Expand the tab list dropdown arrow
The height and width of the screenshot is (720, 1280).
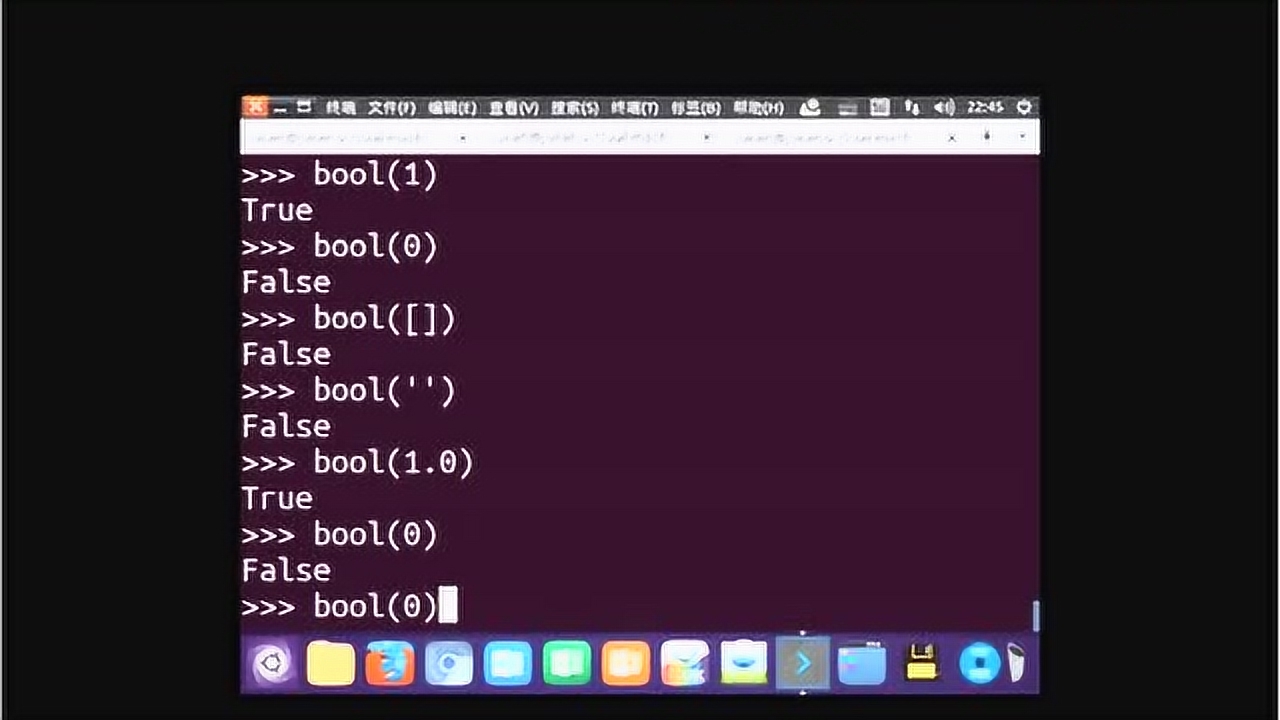[x=1022, y=137]
